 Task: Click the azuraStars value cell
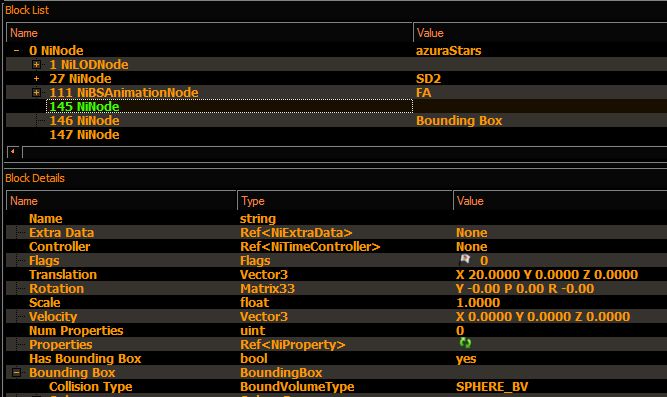[x=448, y=51]
